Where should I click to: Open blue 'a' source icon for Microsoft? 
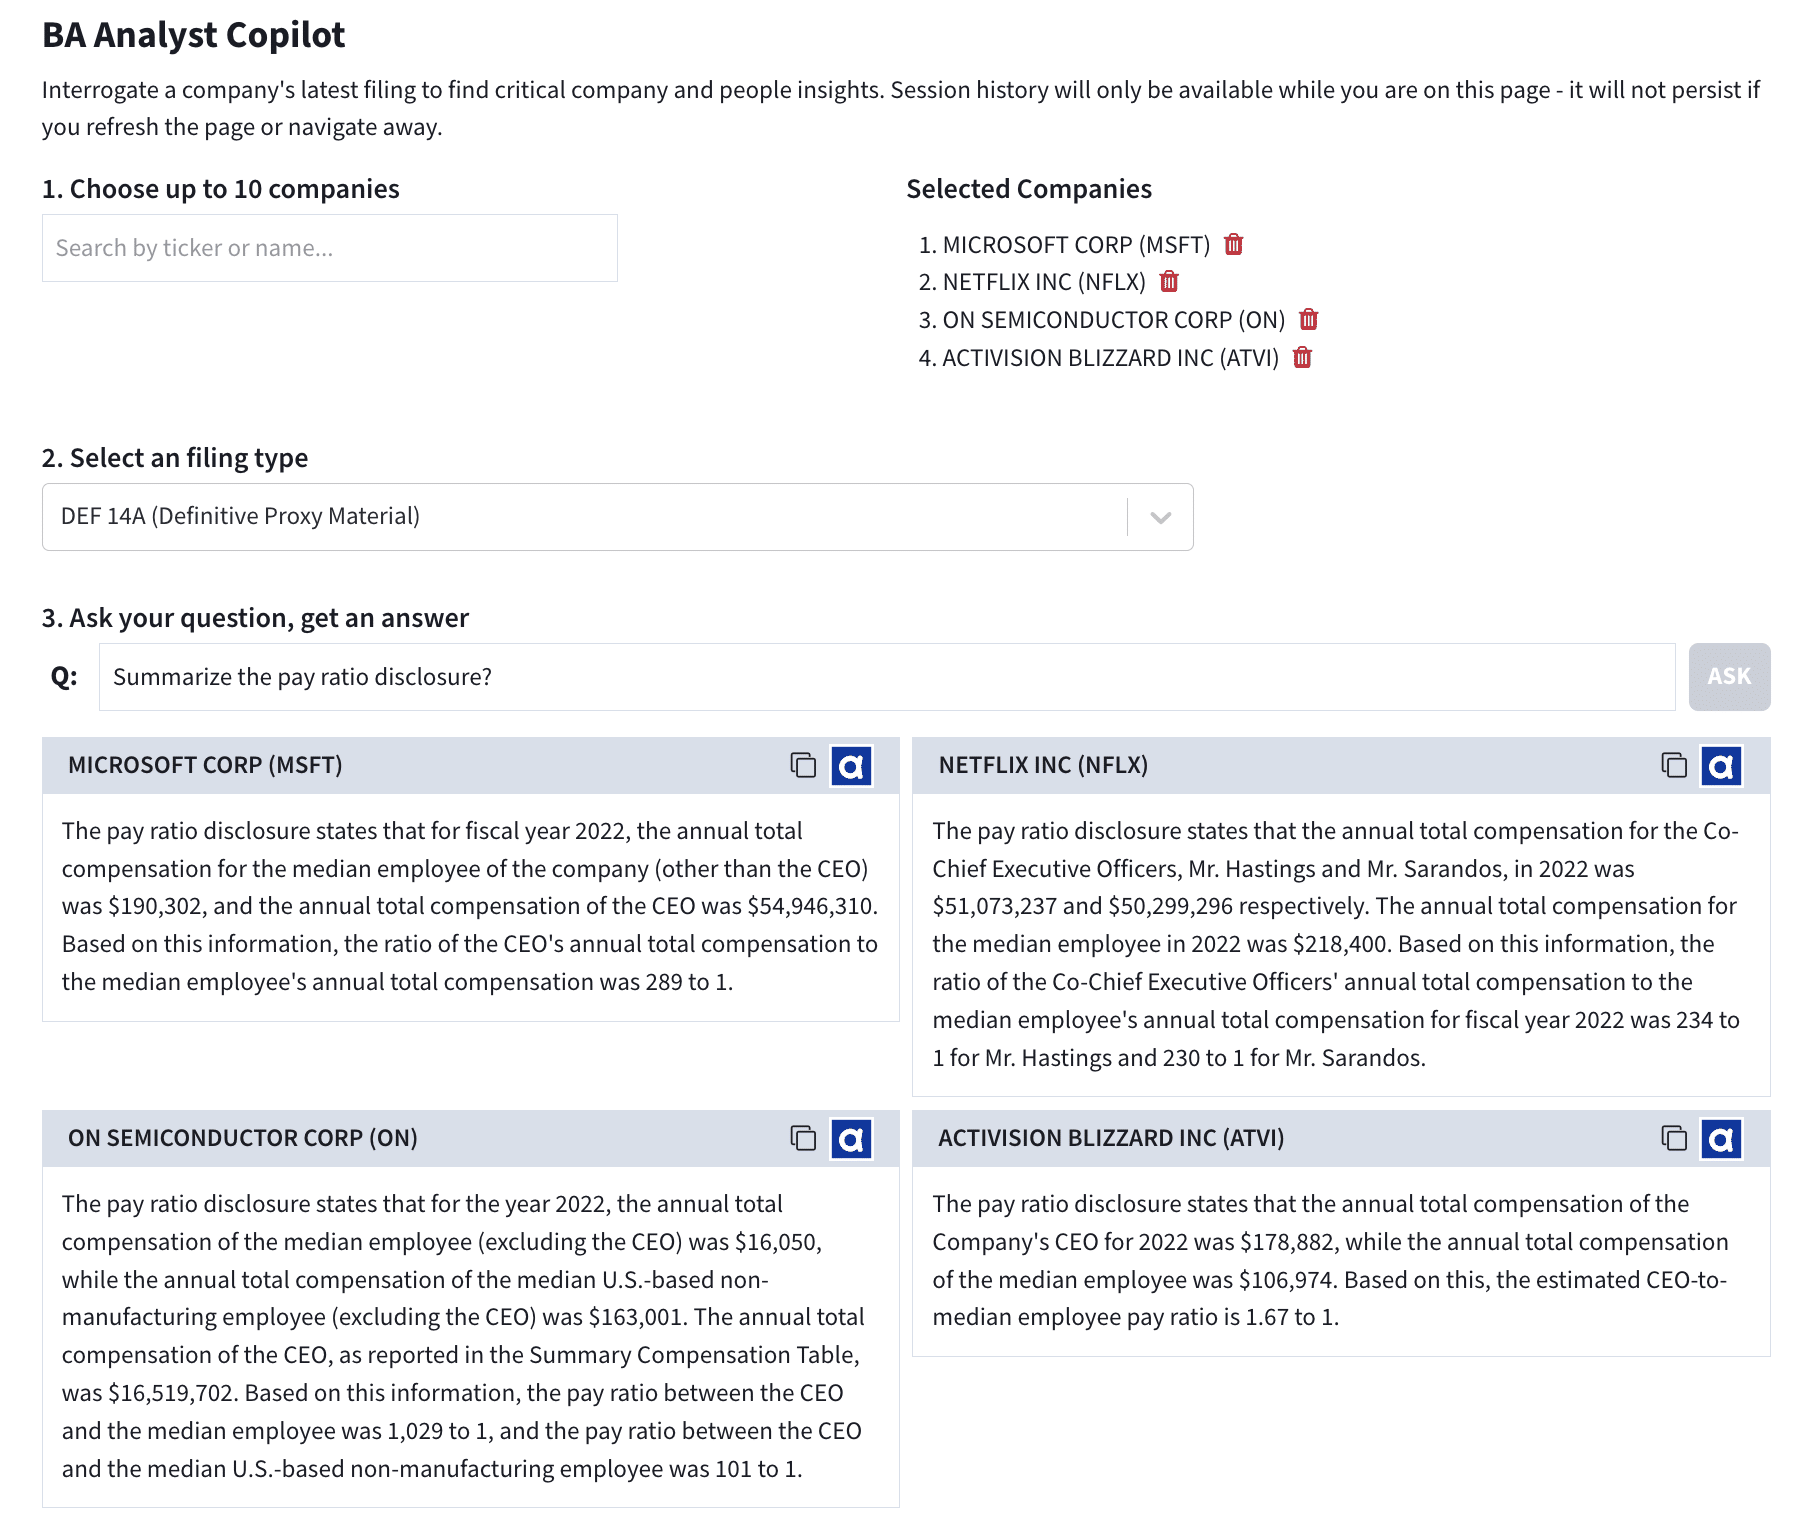coord(851,766)
